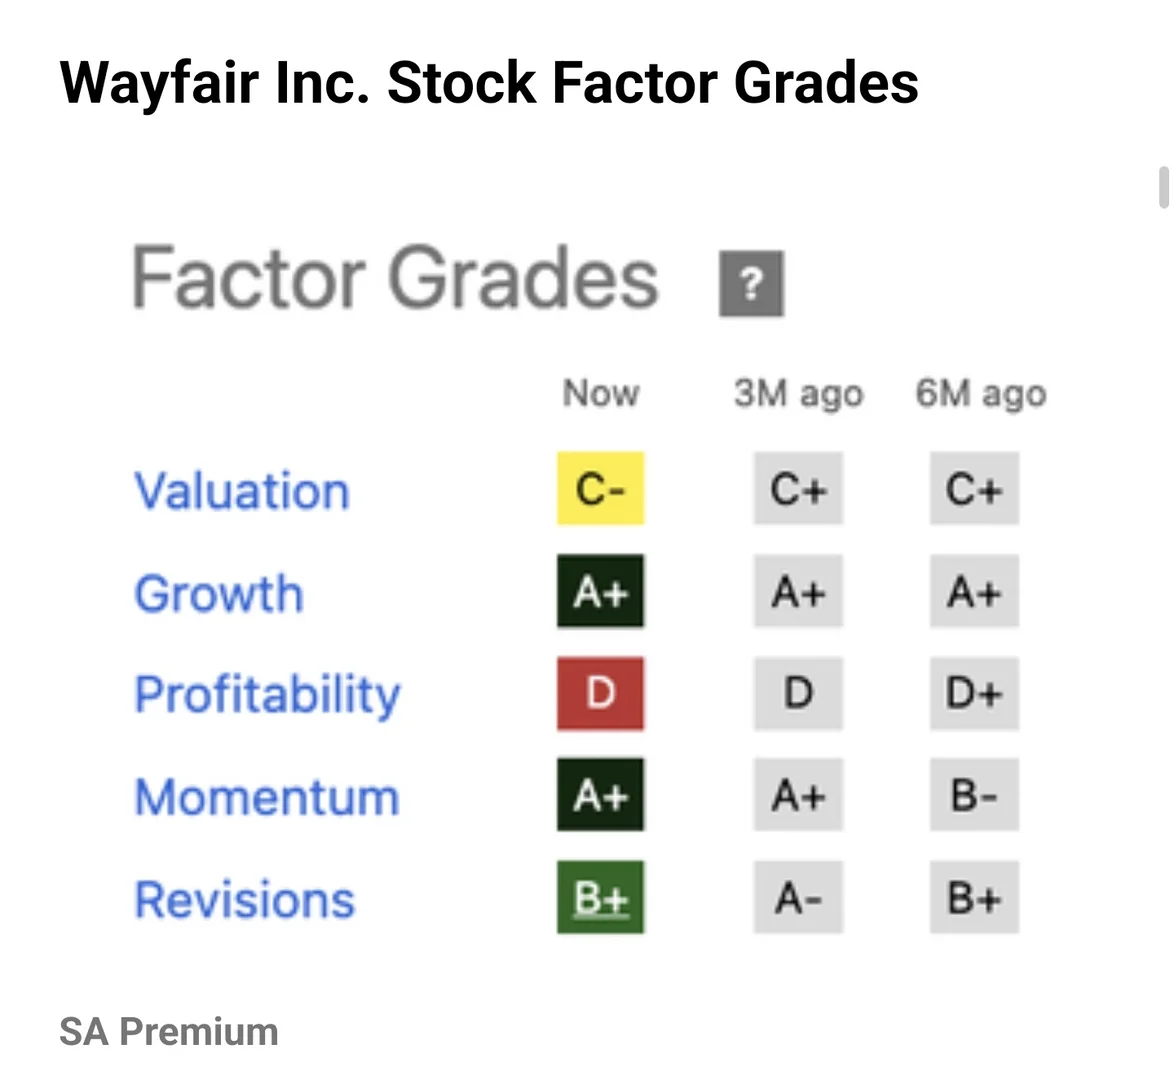The width and height of the screenshot is (1174, 1080).
Task: Open the Growth factor link
Action: [x=219, y=594]
